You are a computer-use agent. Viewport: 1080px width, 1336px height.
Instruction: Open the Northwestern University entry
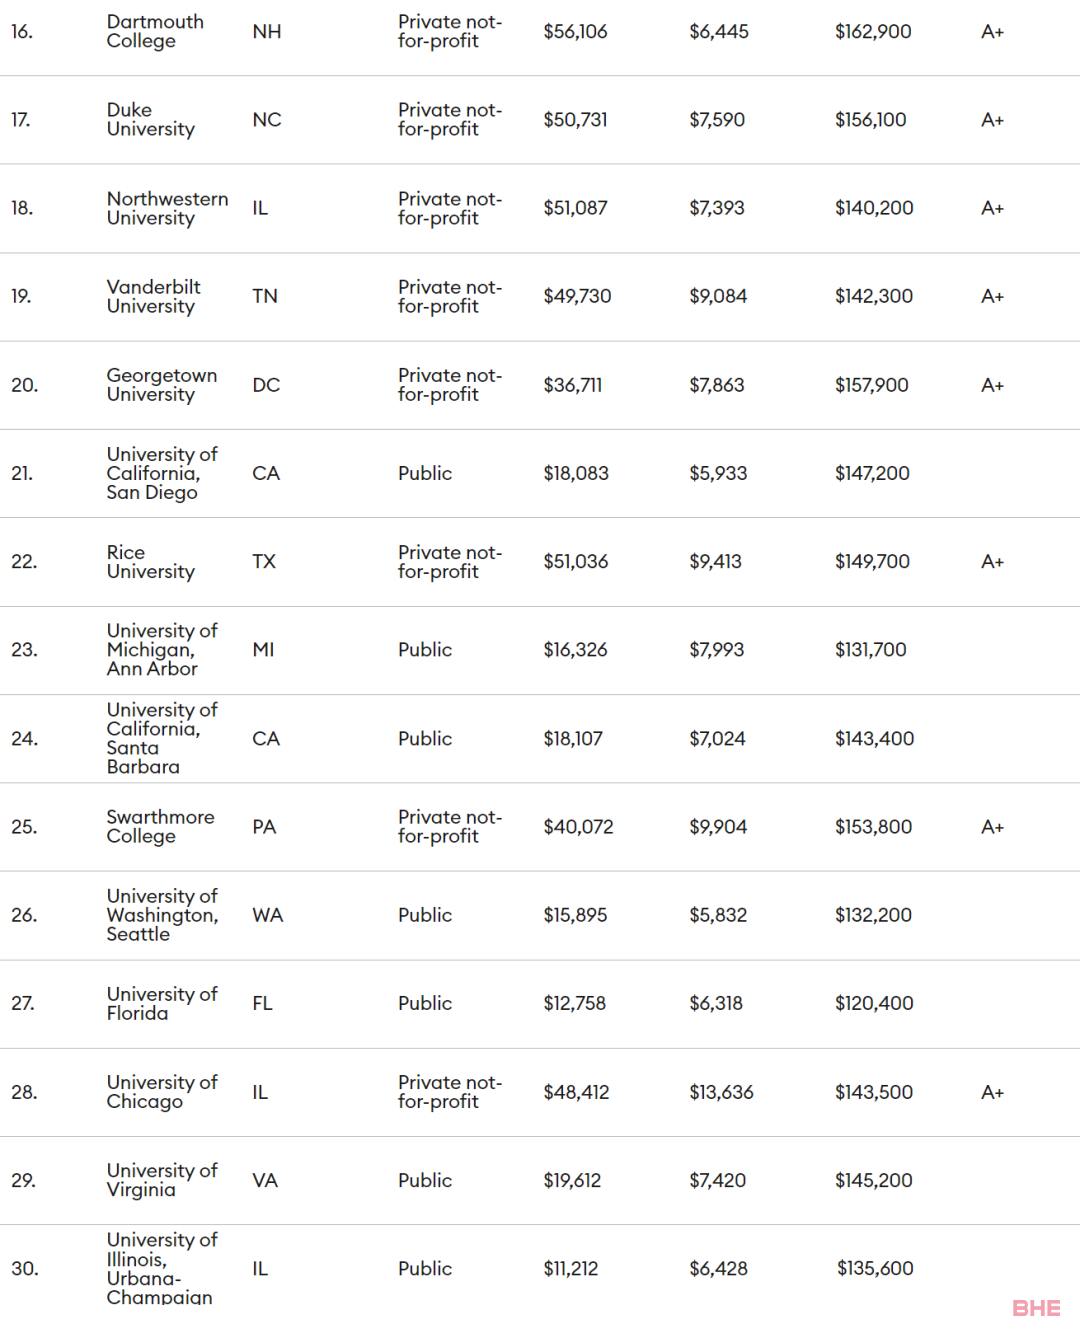(167, 208)
